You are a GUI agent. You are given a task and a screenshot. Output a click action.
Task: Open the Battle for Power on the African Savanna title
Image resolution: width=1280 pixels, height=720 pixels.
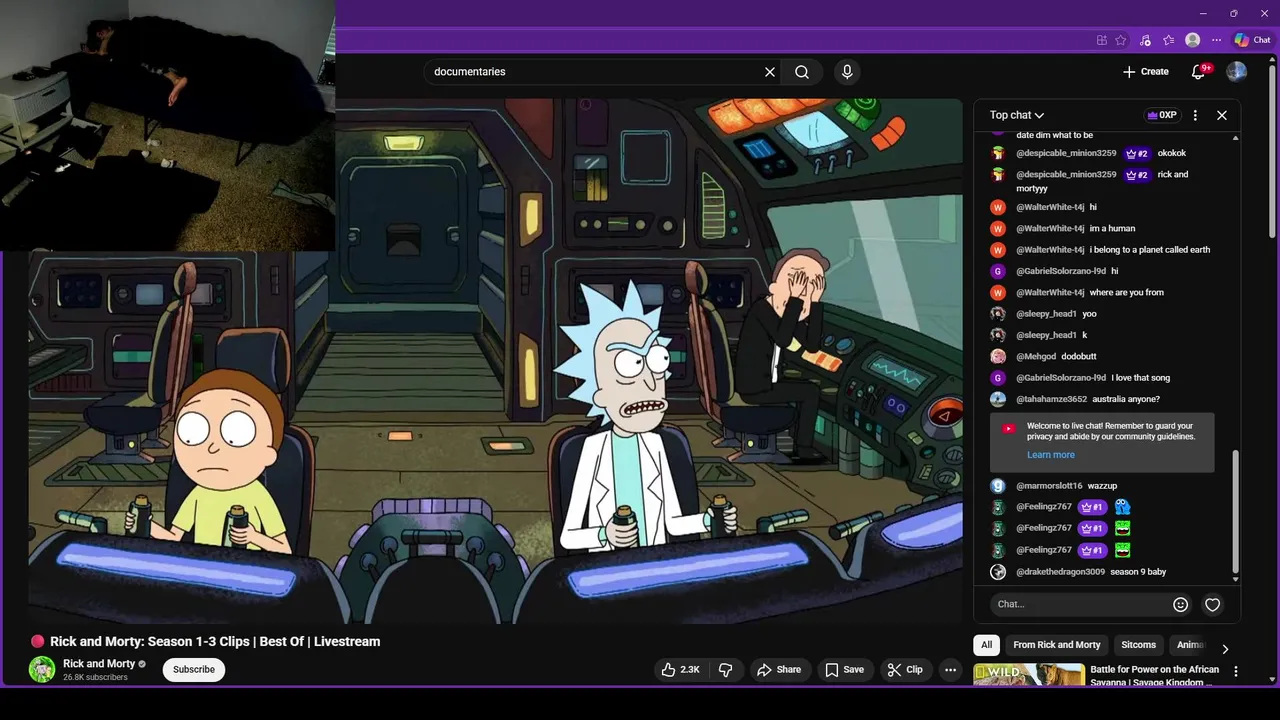[x=1154, y=676]
